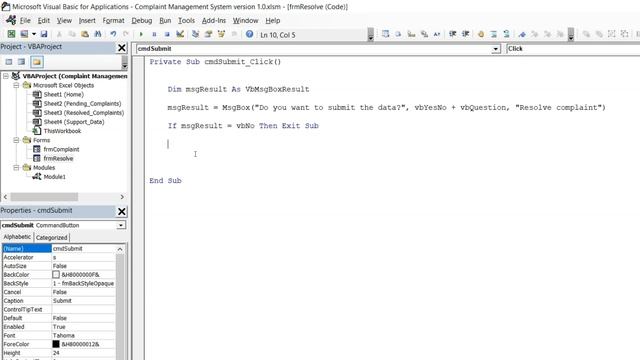
Task: Toggle Bookmark flag icon in edit toolbar
Action: tap(522, 34)
